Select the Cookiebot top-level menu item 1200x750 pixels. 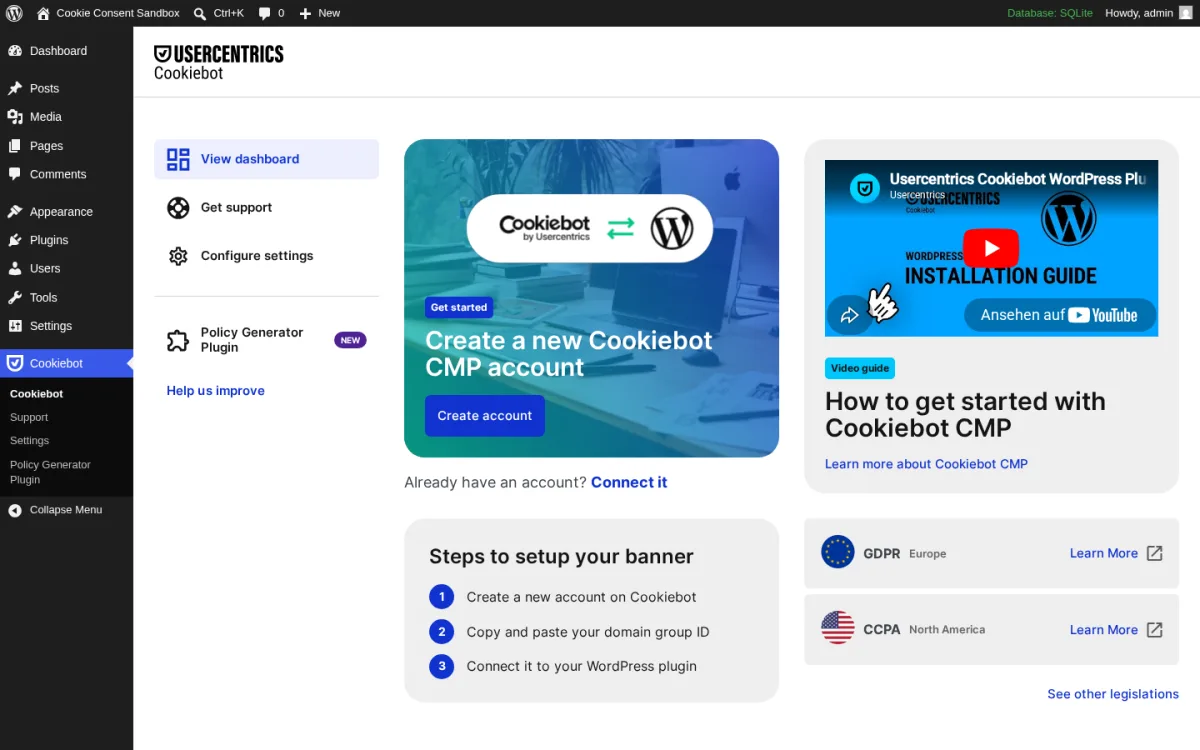(66, 363)
